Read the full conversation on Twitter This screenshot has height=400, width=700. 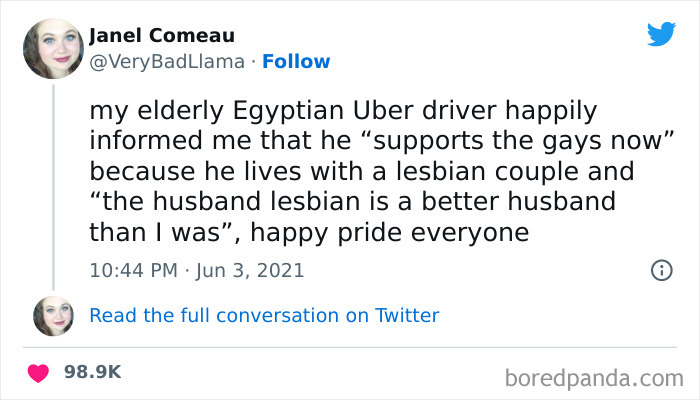click(x=264, y=316)
